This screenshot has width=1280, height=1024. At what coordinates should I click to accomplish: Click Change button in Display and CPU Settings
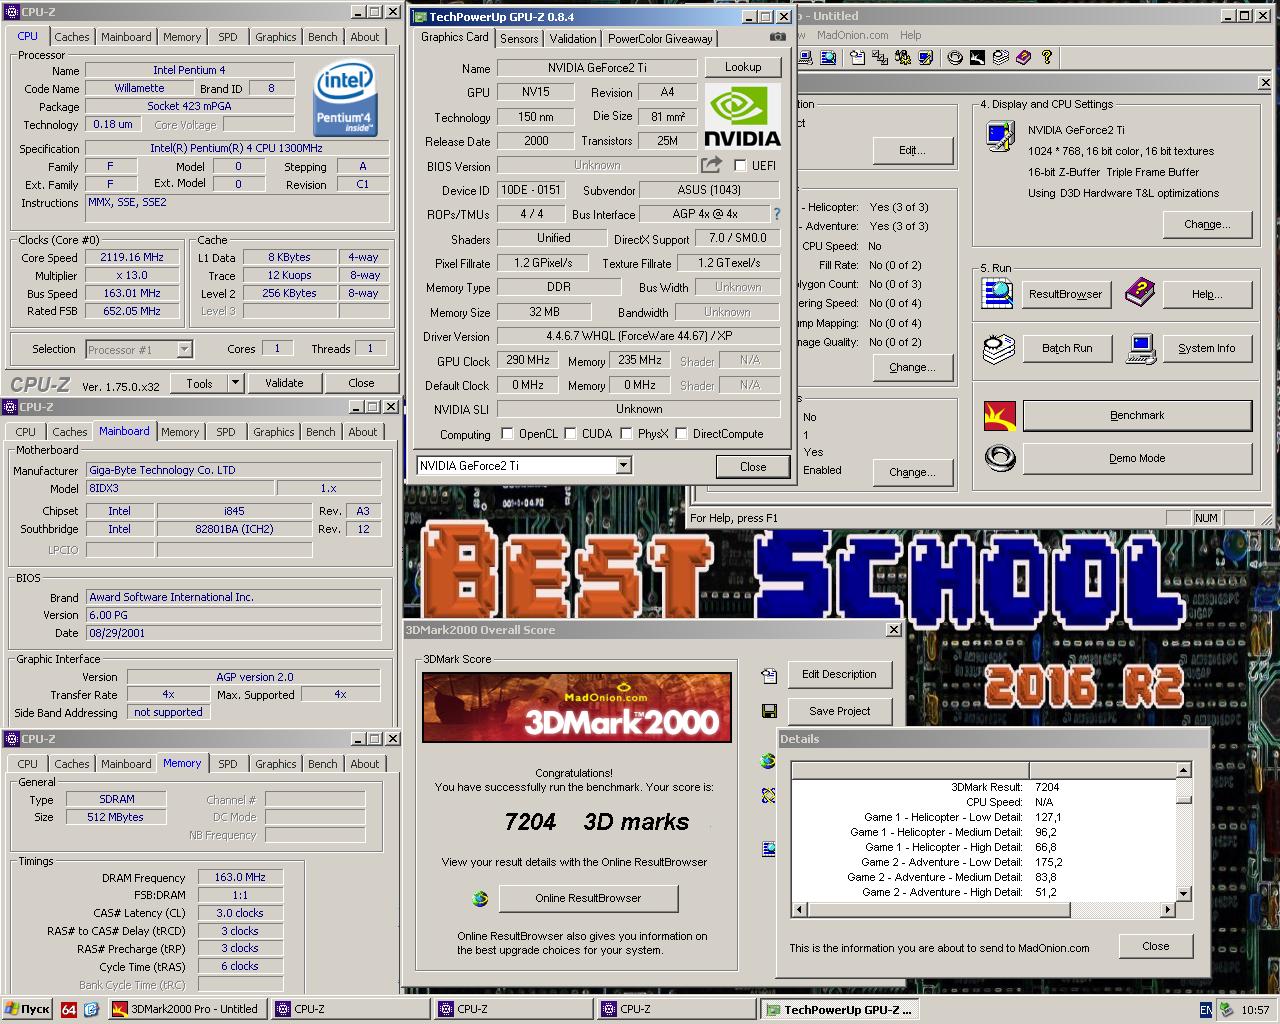point(1207,224)
